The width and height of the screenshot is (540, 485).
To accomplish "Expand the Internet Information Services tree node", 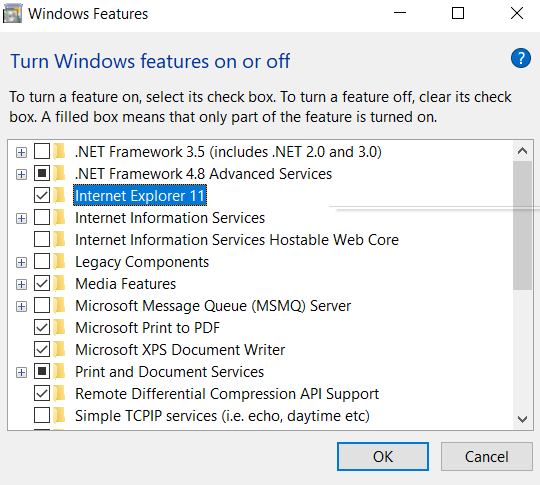I will pyautogui.click(x=21, y=218).
